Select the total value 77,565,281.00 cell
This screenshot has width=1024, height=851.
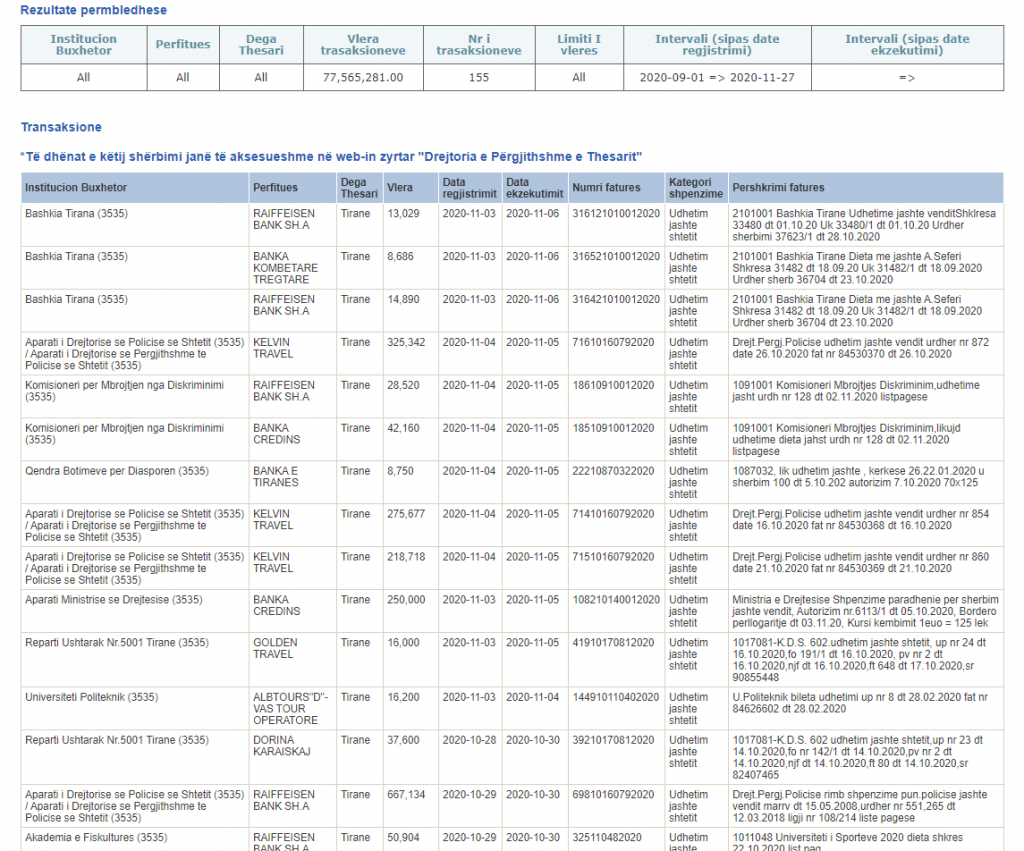pos(362,77)
